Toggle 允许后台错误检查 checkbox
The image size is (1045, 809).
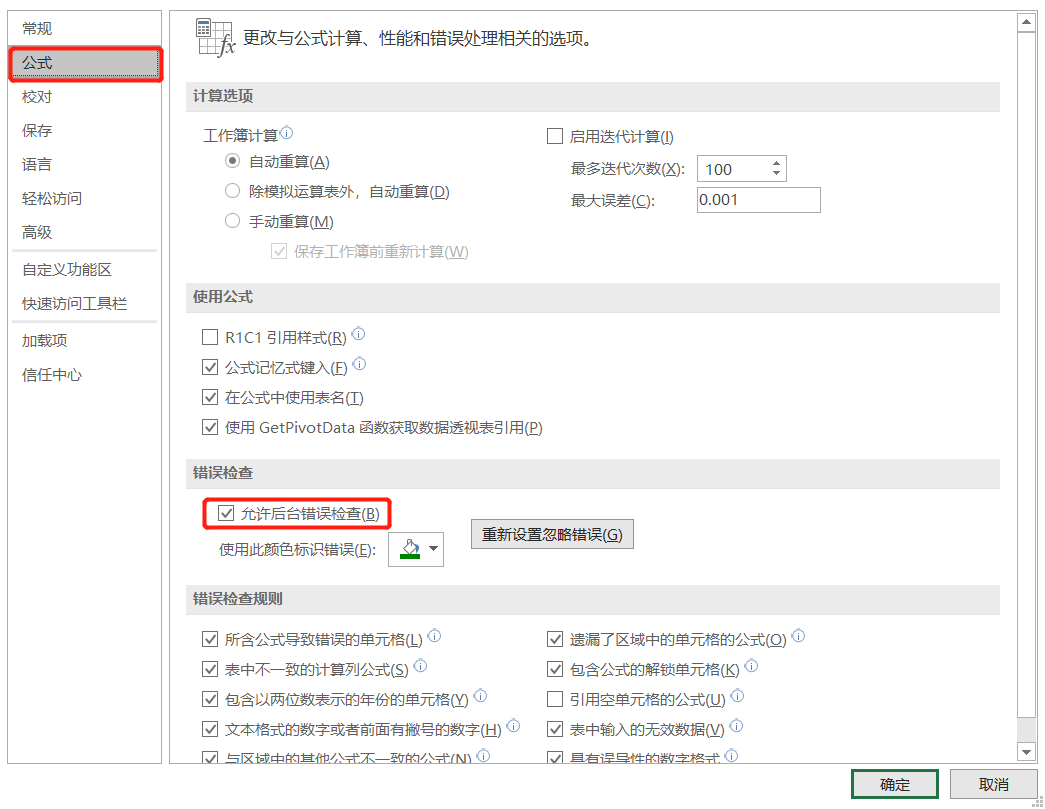pyautogui.click(x=225, y=514)
